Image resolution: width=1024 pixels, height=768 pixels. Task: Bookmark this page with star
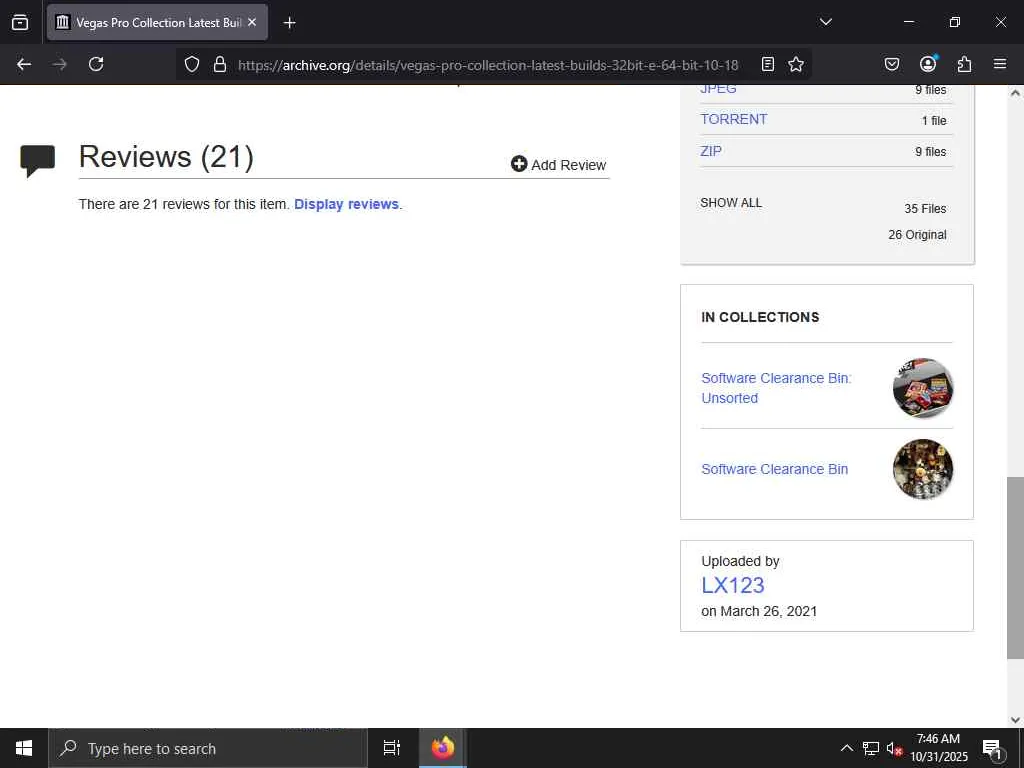pos(795,64)
